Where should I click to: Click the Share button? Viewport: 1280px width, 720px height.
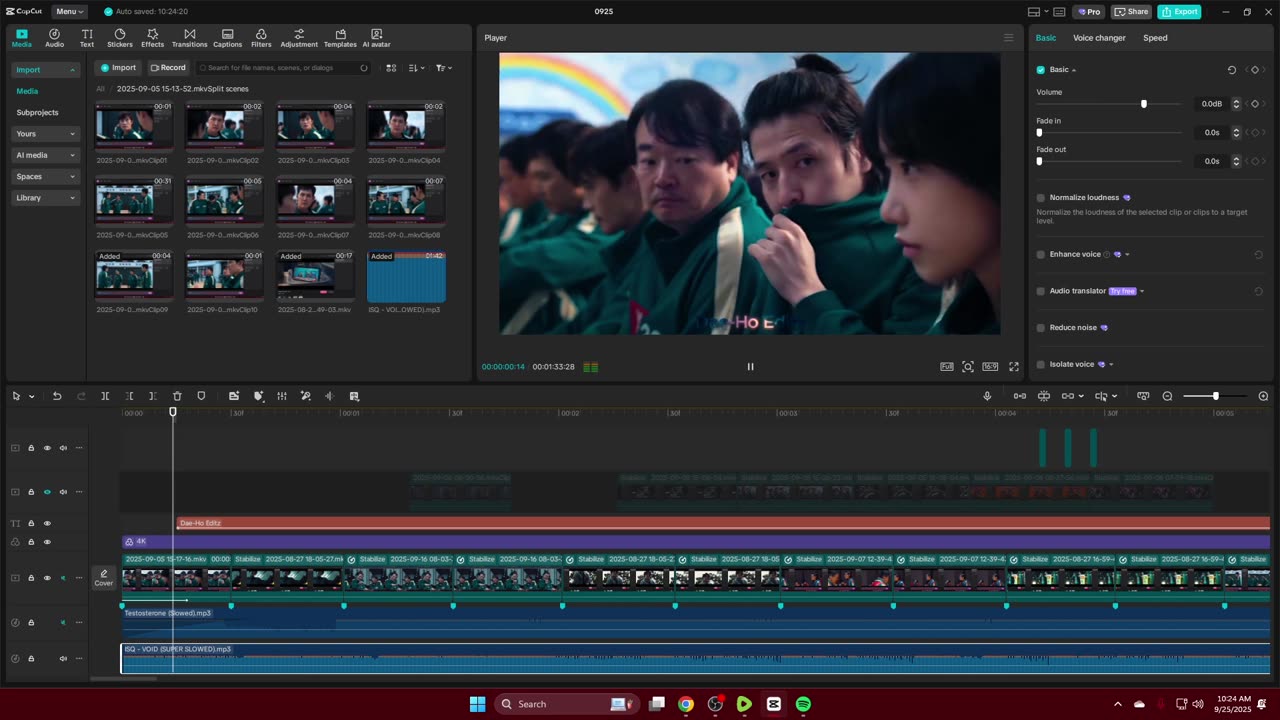(1132, 12)
